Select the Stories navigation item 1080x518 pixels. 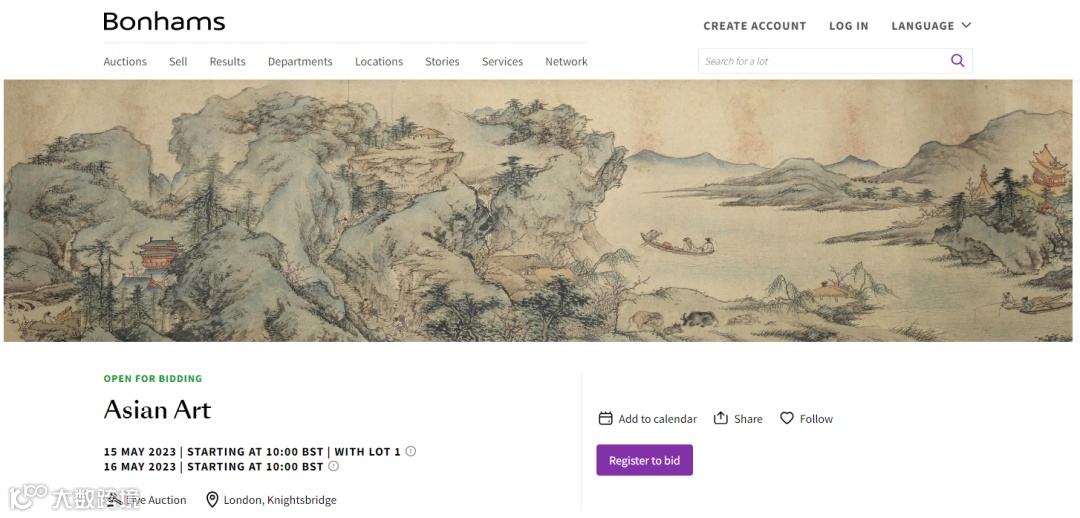(442, 61)
